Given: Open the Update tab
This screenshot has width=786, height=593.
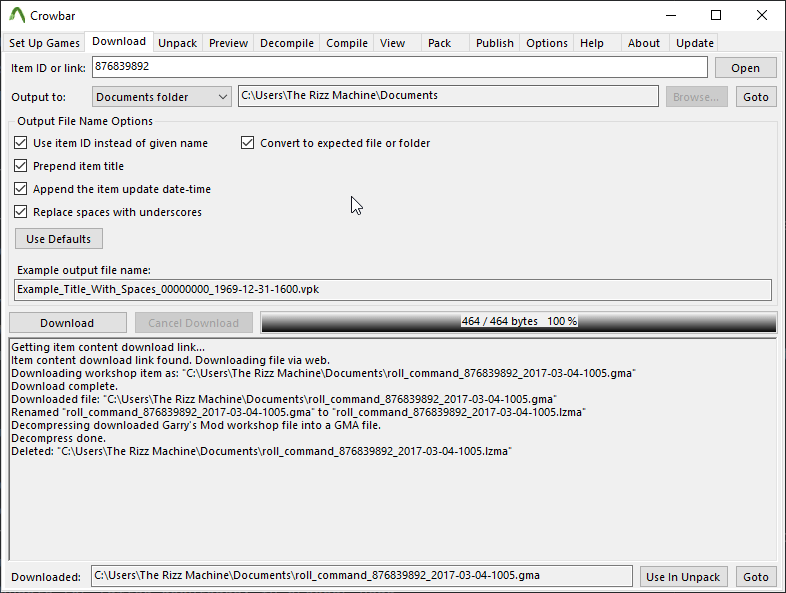Looking at the screenshot, I should coord(695,43).
